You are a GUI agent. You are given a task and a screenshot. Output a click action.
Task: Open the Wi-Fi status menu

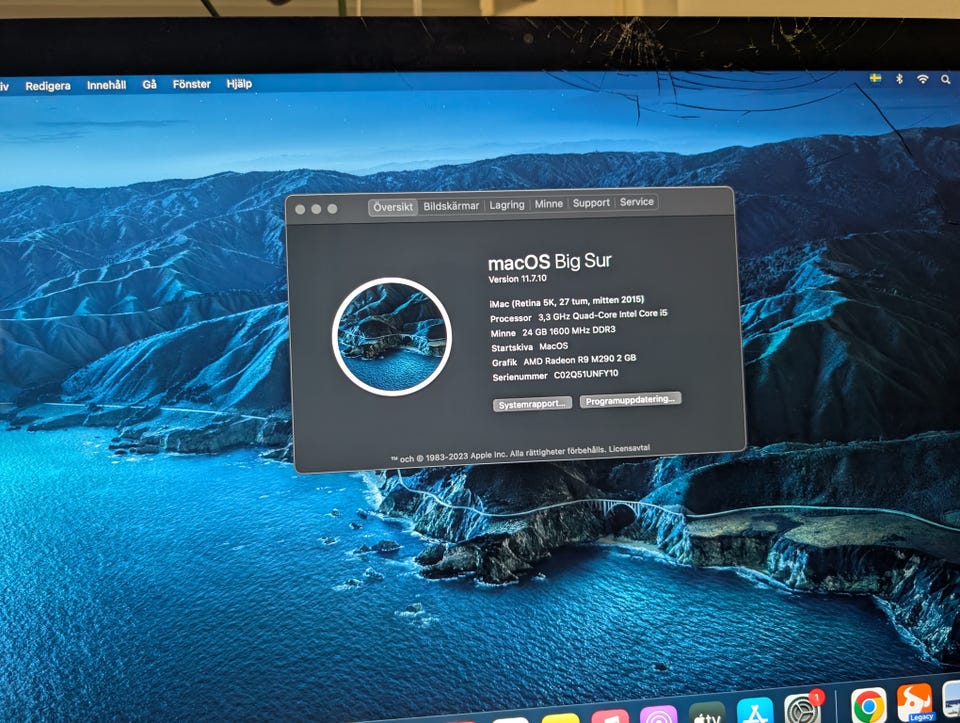click(922, 79)
